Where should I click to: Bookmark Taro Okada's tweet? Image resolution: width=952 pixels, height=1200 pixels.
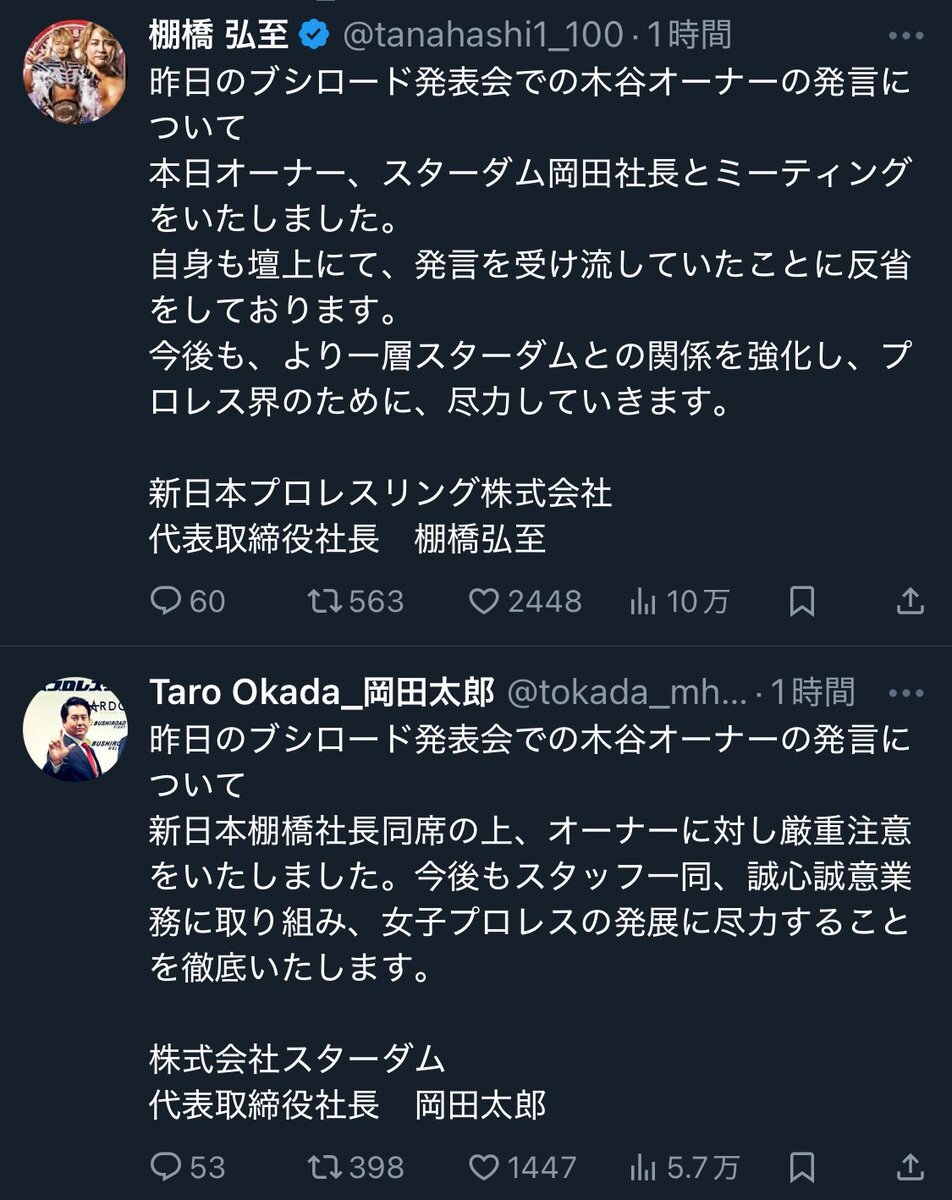801,1166
